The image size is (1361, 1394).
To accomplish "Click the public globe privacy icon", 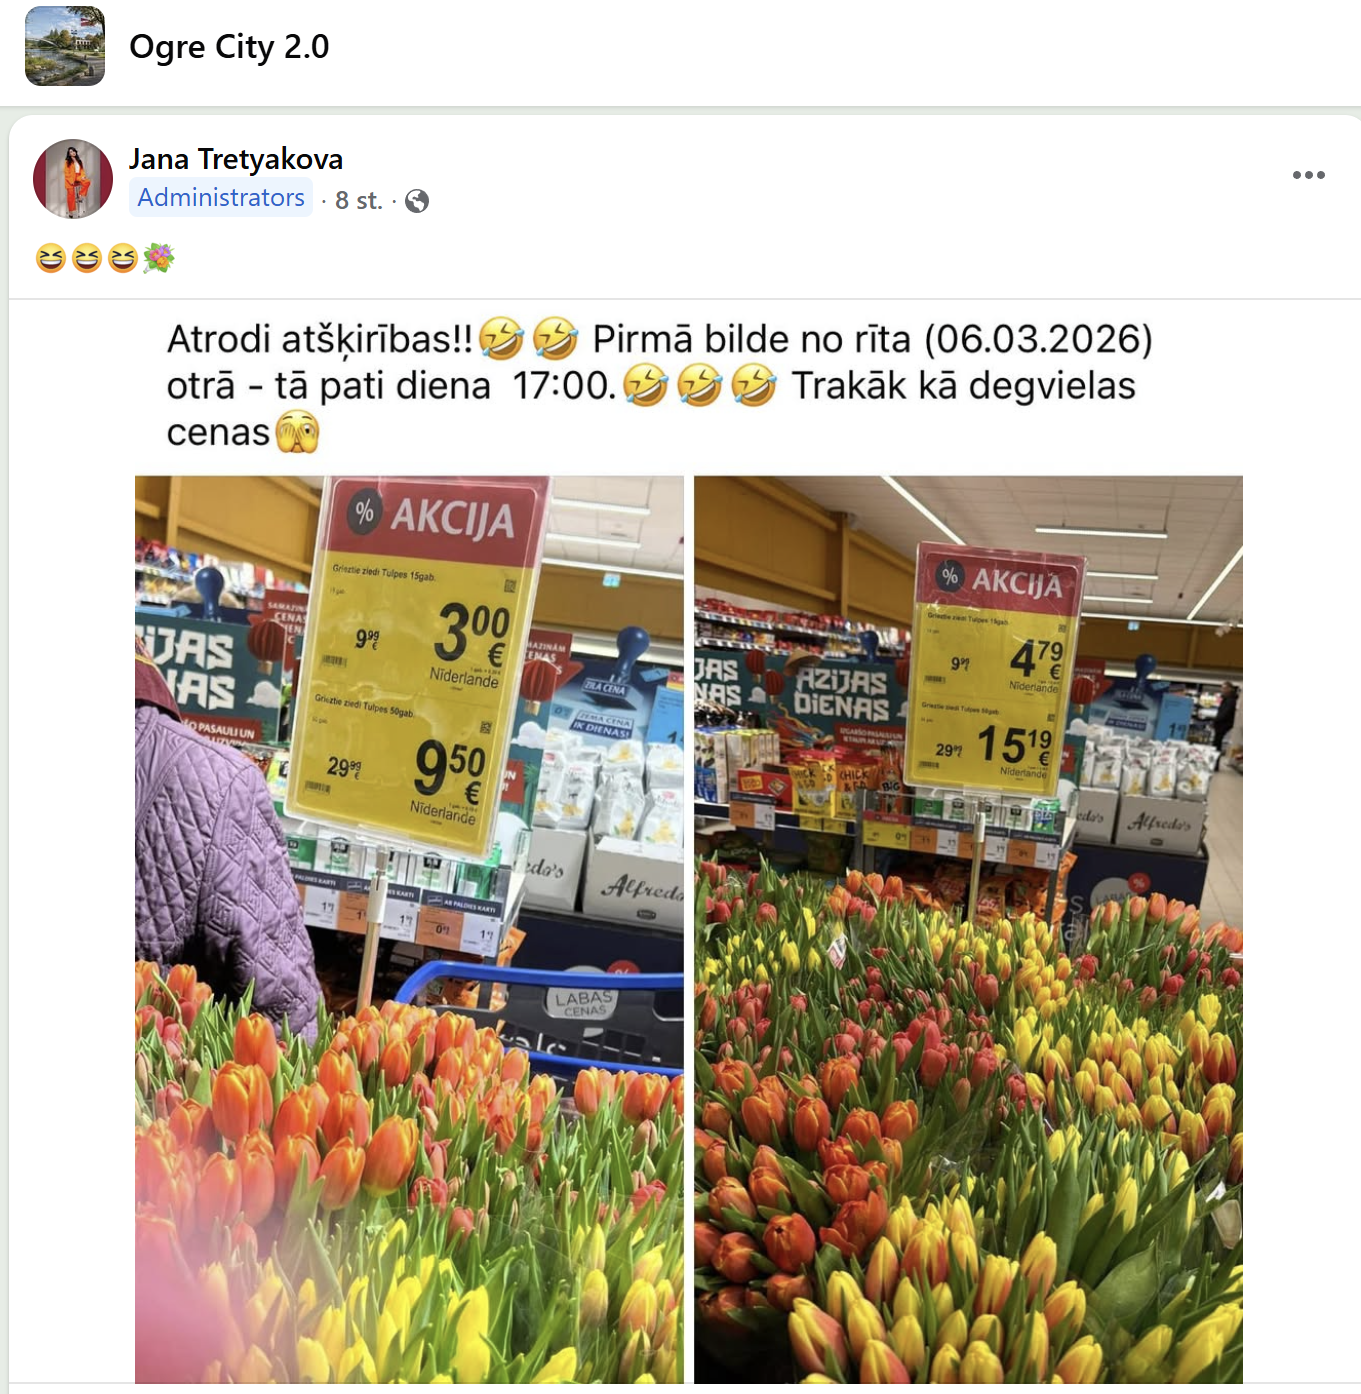I will [417, 201].
